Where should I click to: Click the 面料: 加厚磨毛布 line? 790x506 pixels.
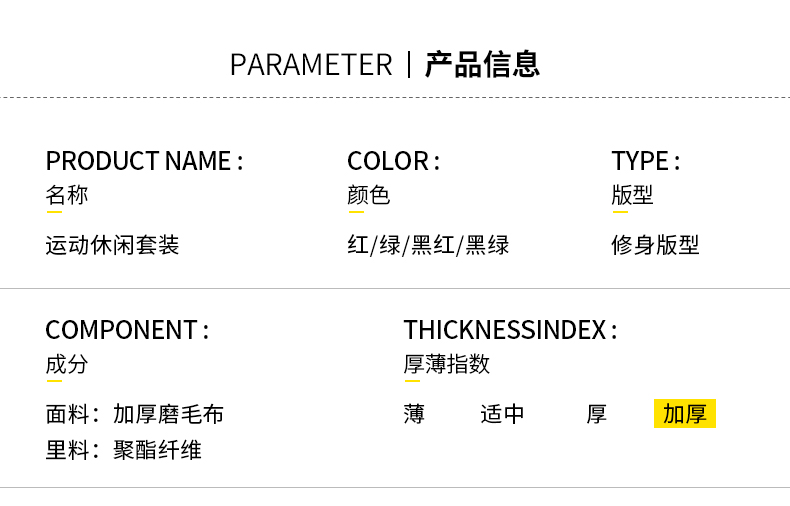[135, 414]
